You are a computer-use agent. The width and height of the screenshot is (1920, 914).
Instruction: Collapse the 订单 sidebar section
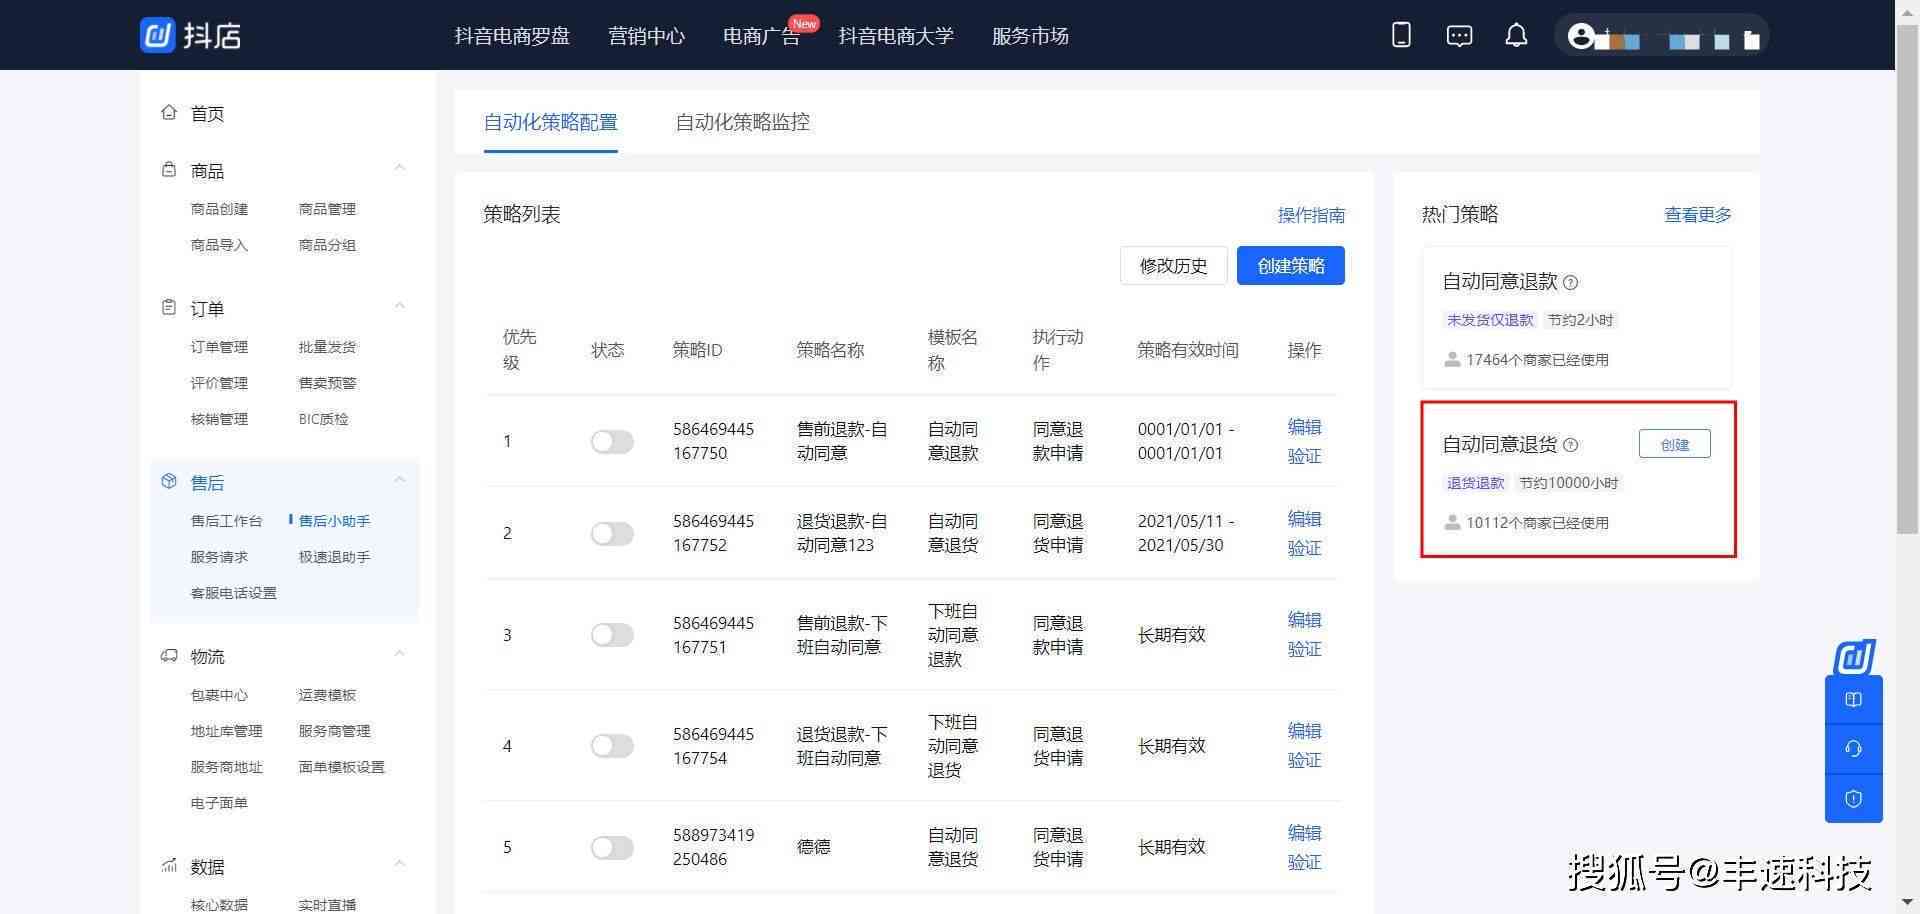coord(400,306)
